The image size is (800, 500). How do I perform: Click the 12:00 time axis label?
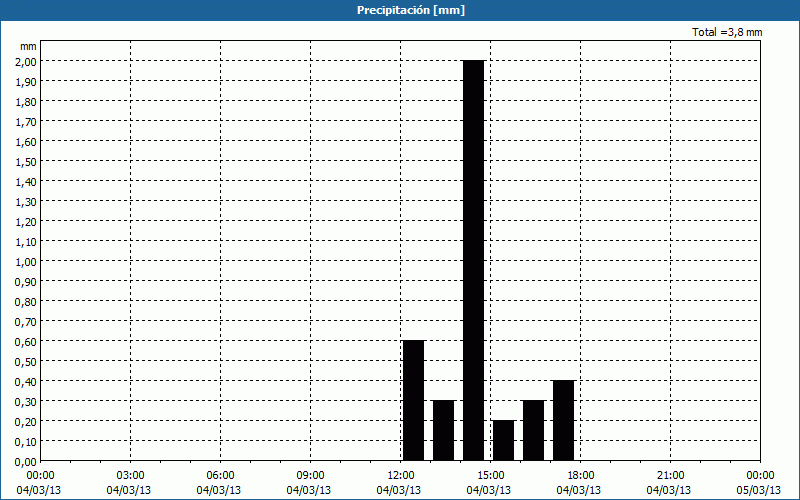(401, 476)
